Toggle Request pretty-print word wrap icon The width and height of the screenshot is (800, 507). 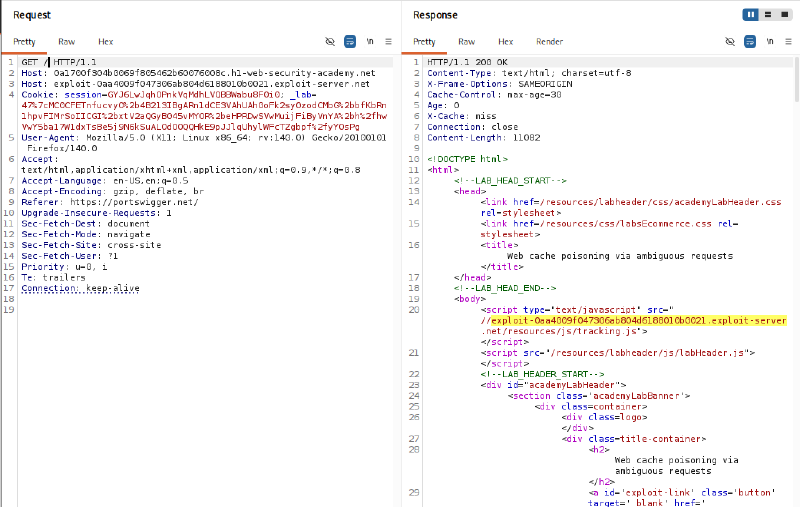pyautogui.click(x=350, y=42)
